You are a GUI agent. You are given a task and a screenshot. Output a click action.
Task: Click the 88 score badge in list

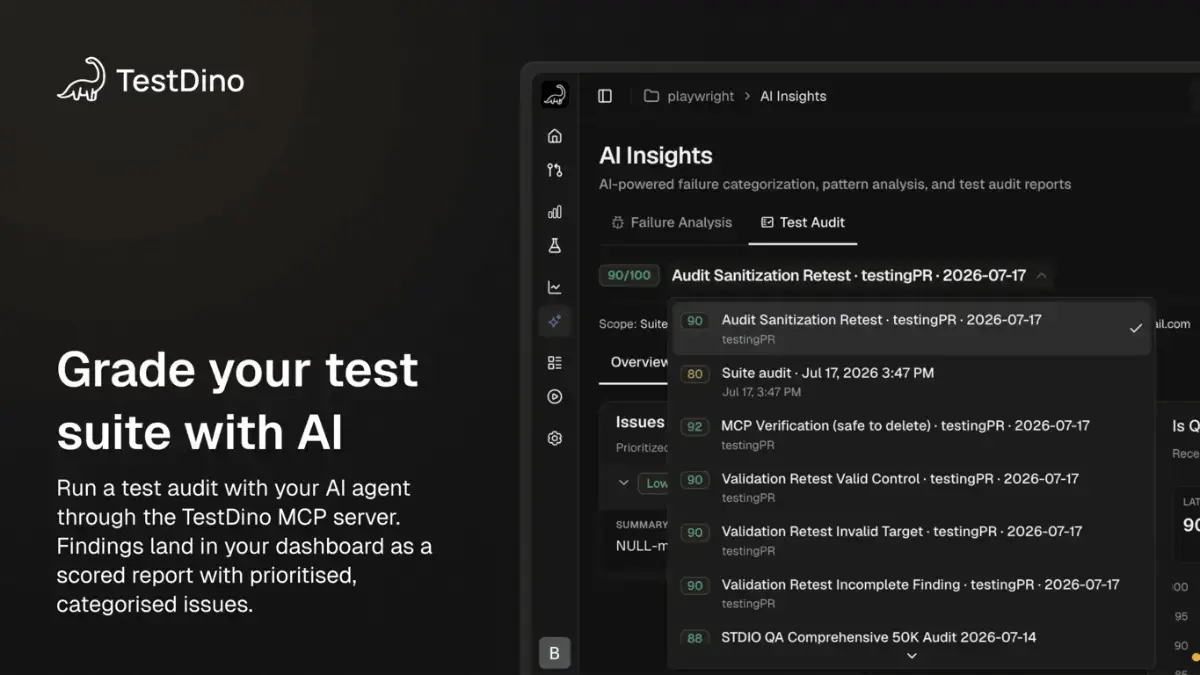click(x=694, y=638)
